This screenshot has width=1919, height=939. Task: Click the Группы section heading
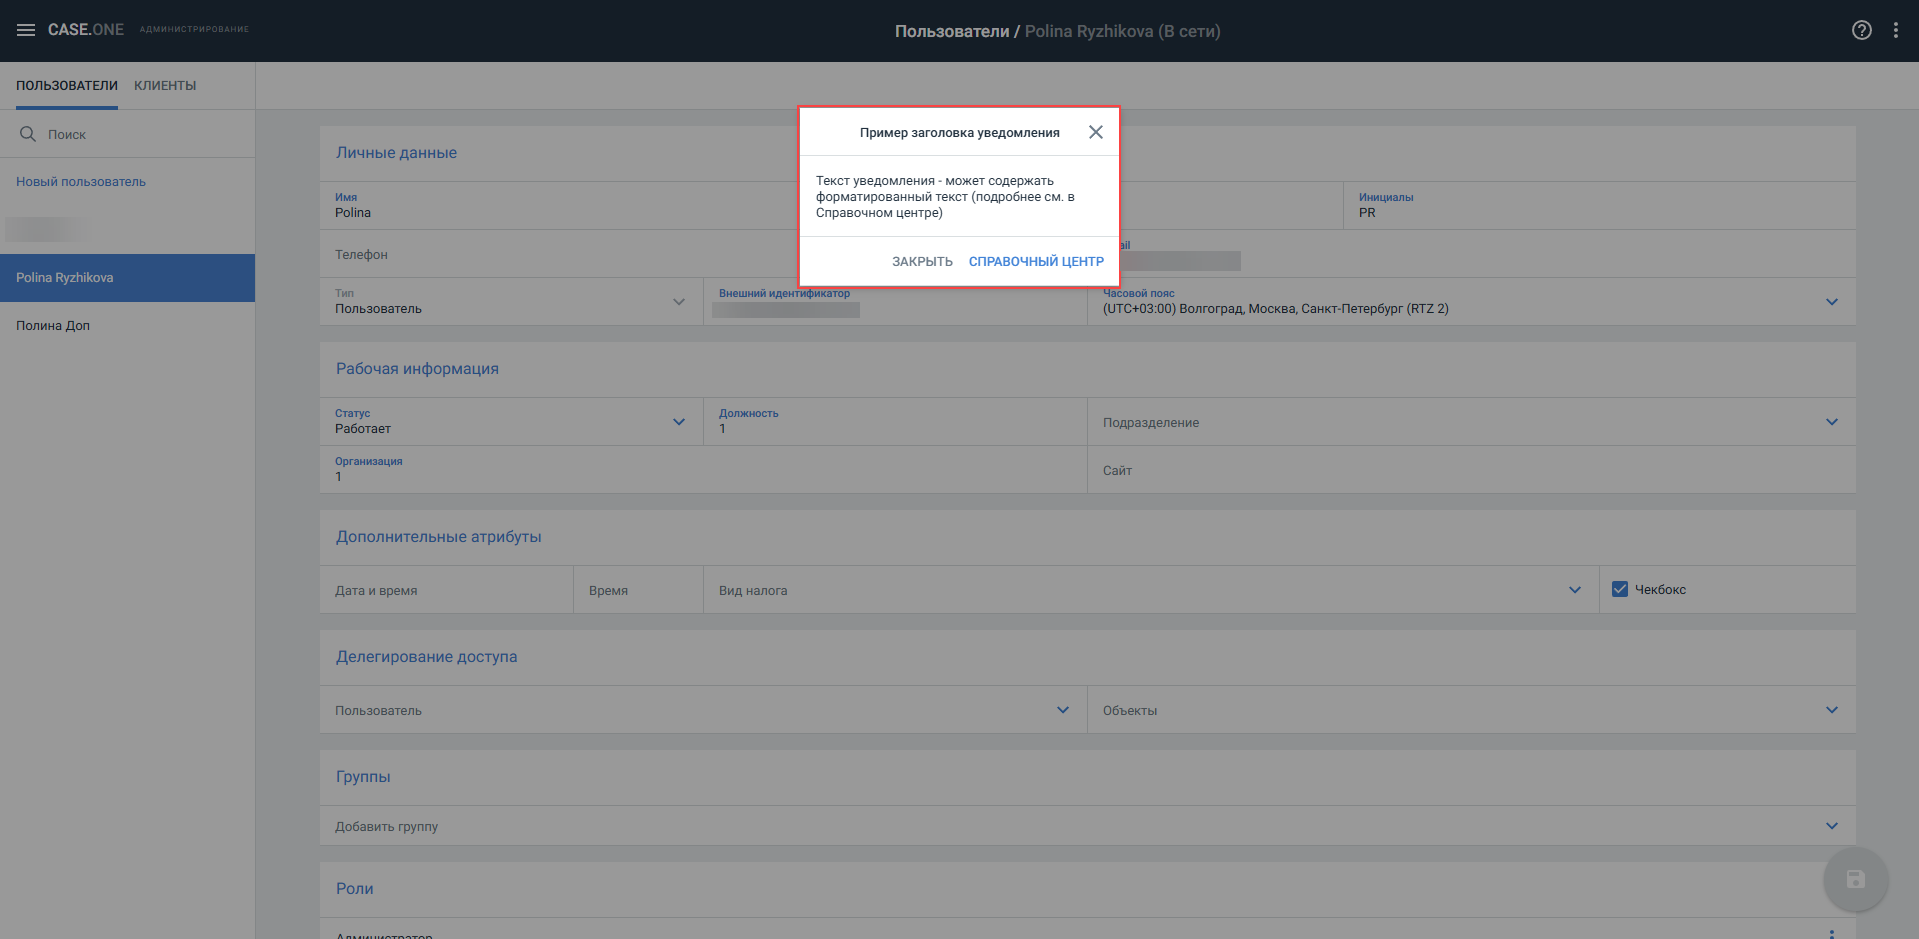363,777
